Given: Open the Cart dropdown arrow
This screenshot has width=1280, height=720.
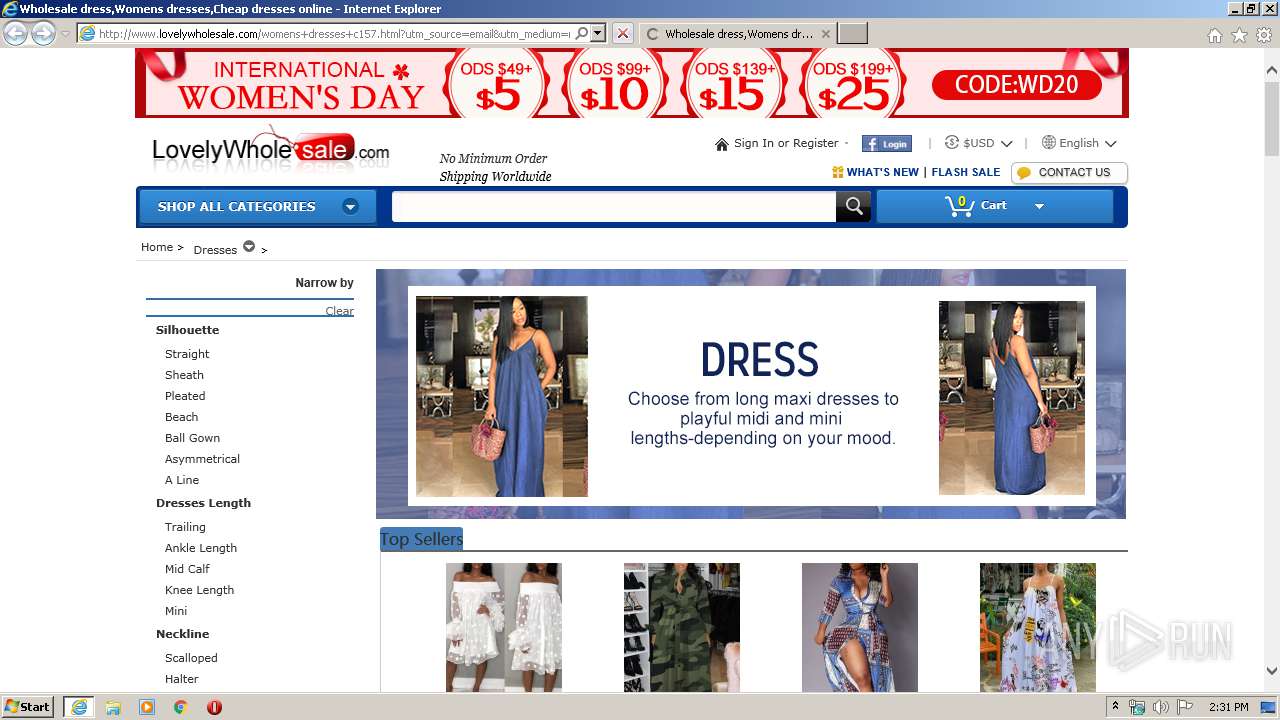Looking at the screenshot, I should click(1039, 206).
